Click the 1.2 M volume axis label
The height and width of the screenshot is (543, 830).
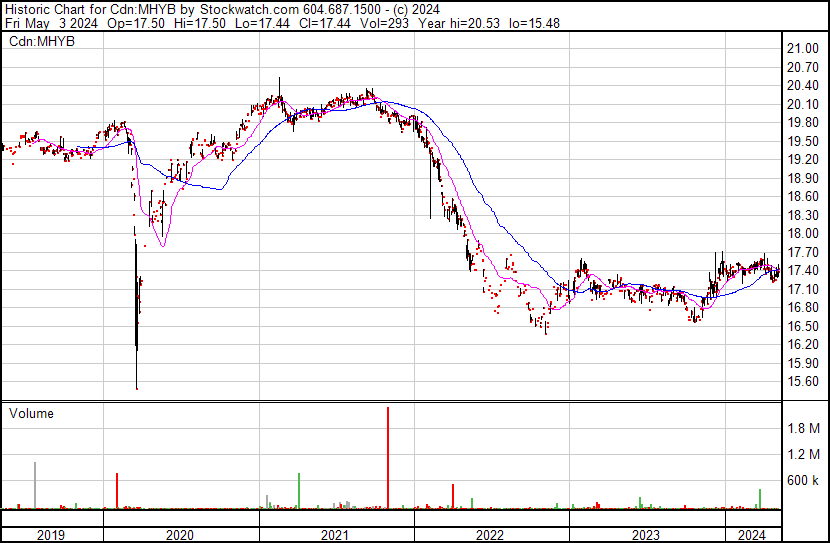click(x=803, y=454)
